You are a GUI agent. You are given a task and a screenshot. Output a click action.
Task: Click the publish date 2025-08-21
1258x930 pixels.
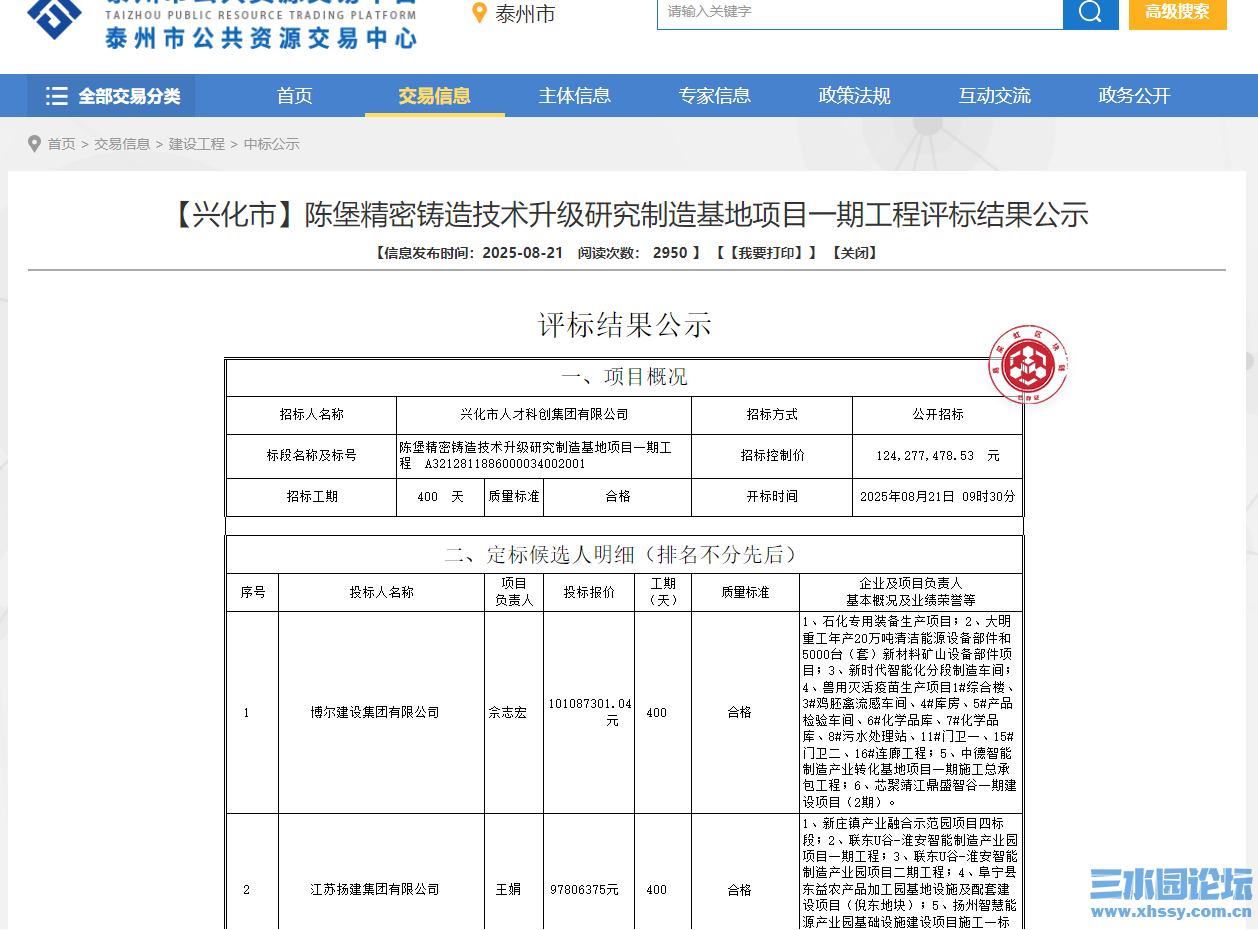click(523, 253)
